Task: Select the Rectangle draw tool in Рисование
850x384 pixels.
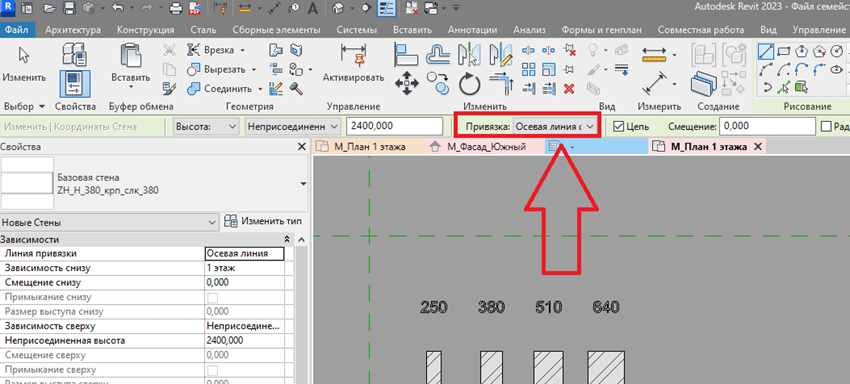Action: click(x=783, y=52)
